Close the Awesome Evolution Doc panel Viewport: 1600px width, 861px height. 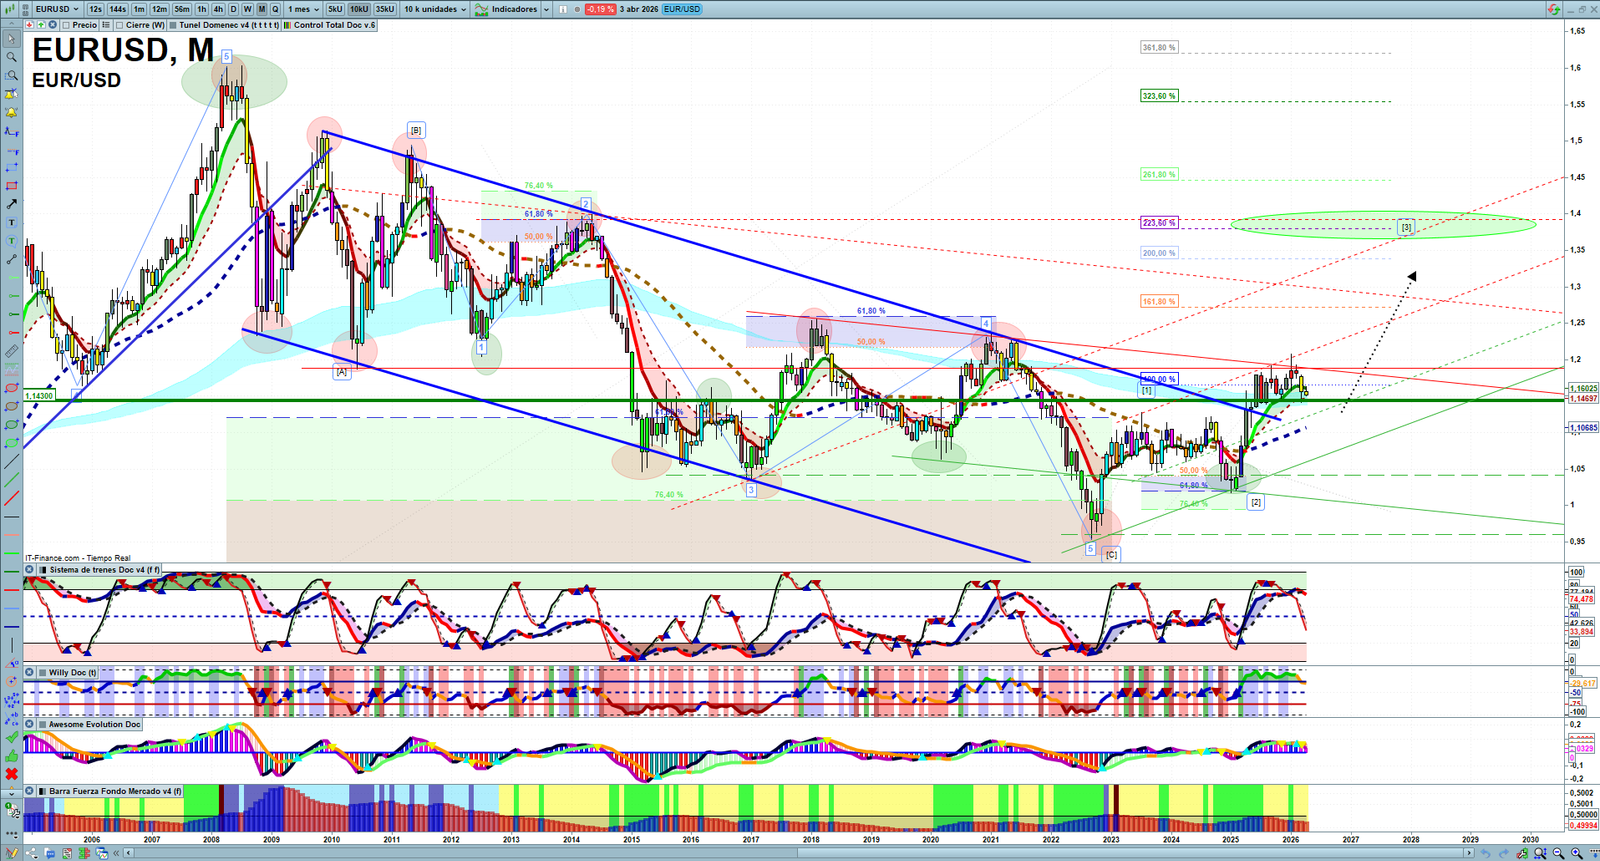30,724
